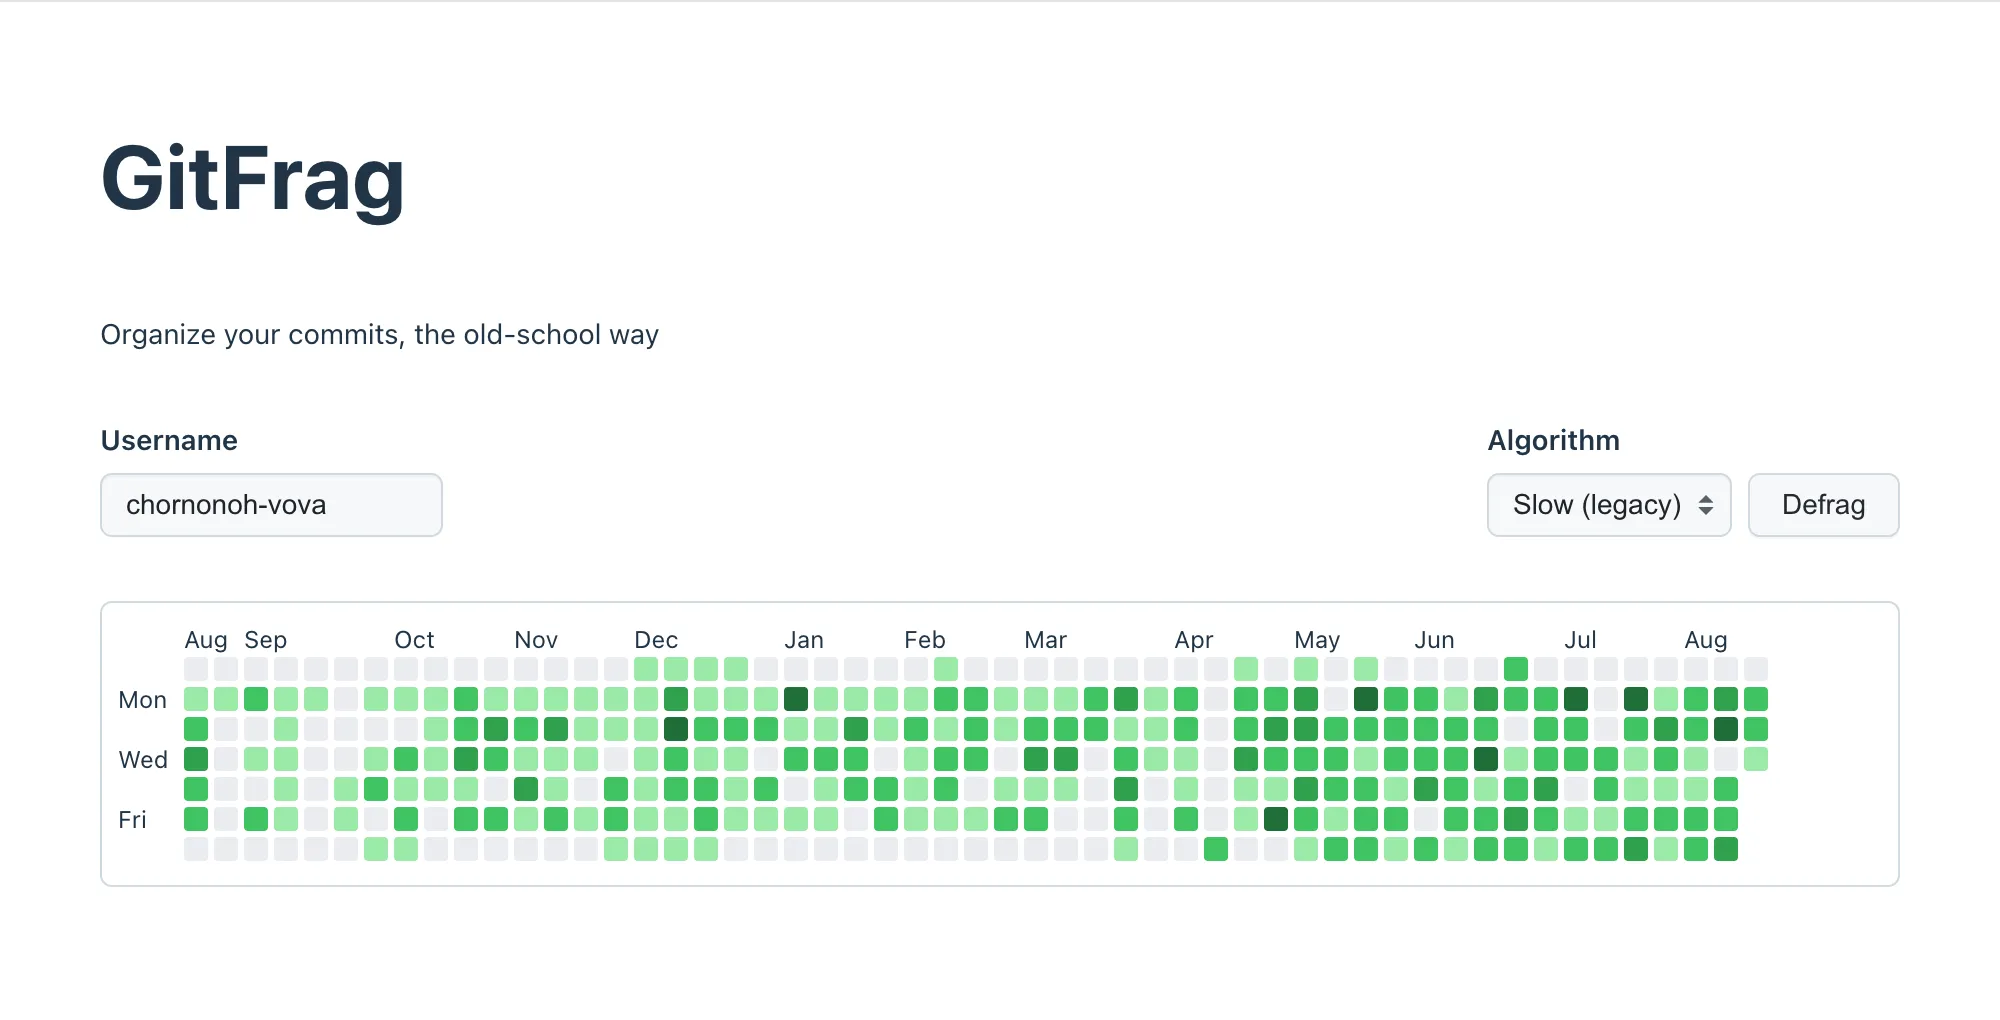Viewport: 2000px width, 1020px height.
Task: Select the final cell in the bottom row
Action: point(1726,849)
